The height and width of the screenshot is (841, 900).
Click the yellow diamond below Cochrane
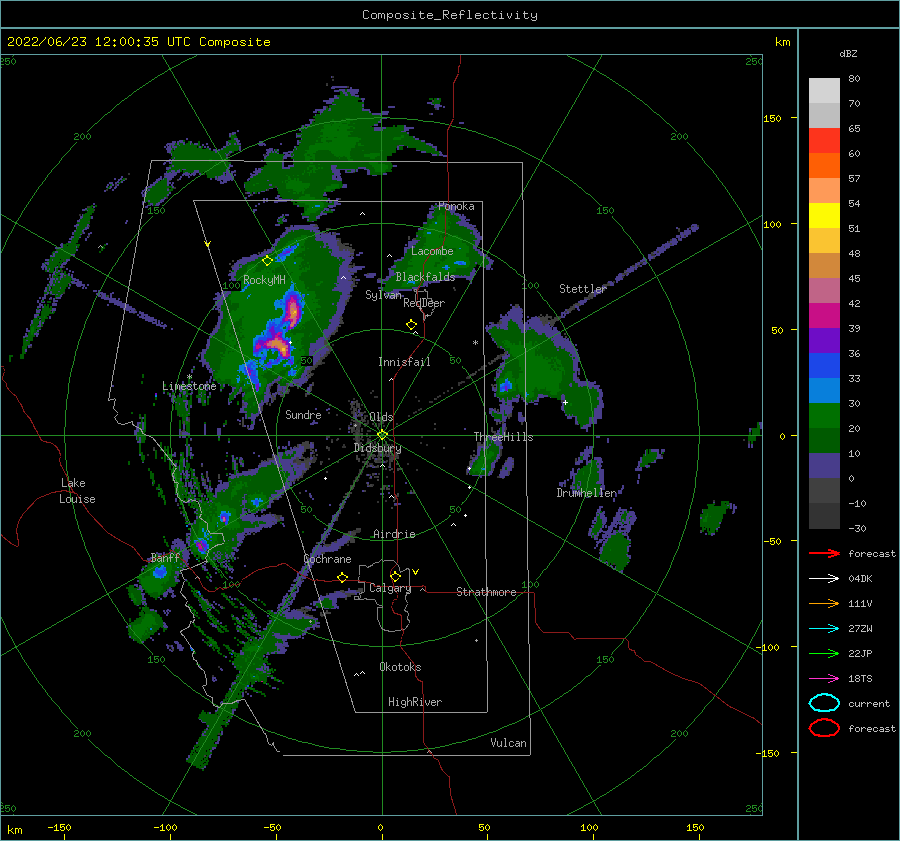click(x=342, y=577)
